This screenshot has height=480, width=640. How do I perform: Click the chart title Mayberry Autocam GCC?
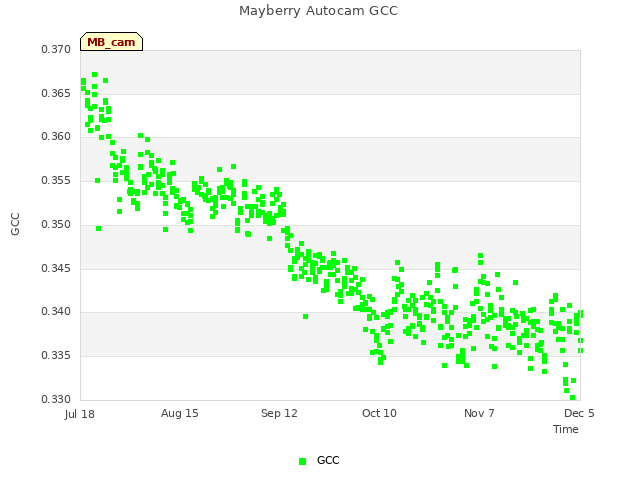(318, 11)
